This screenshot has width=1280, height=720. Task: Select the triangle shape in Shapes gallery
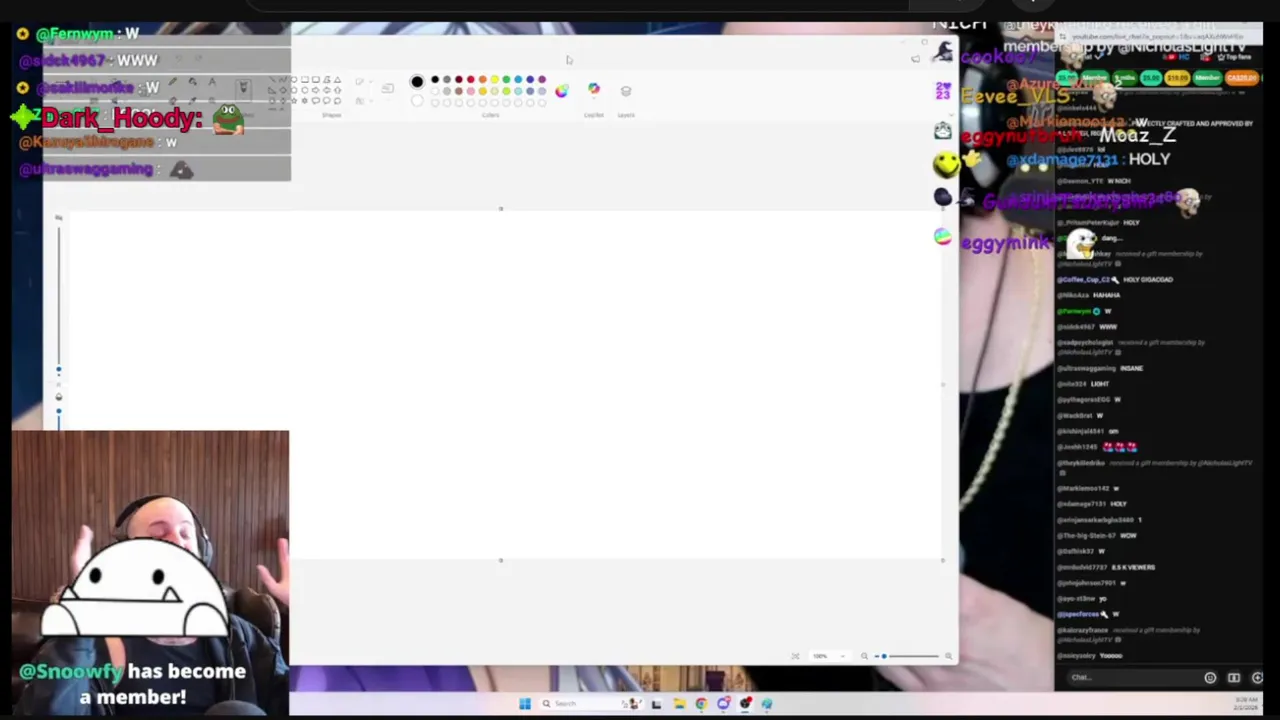click(x=338, y=80)
